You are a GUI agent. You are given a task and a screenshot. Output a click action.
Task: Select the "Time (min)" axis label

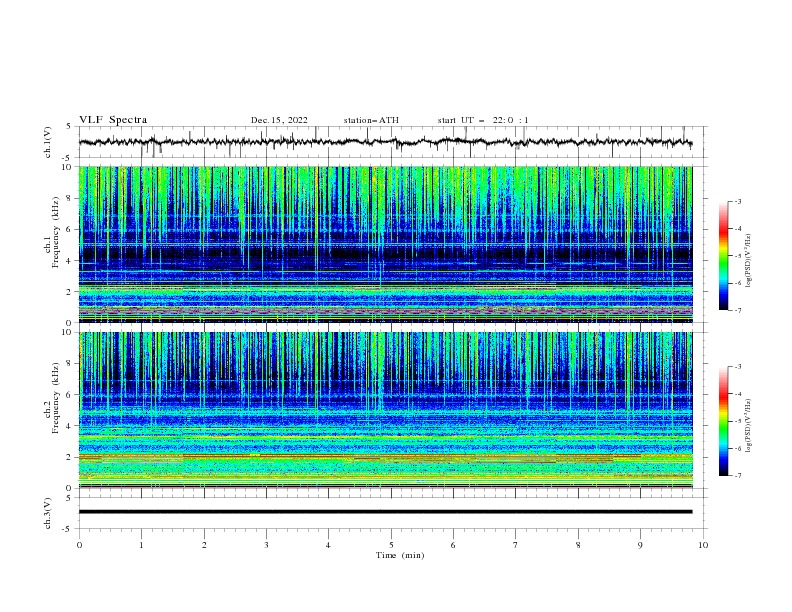coord(400,555)
